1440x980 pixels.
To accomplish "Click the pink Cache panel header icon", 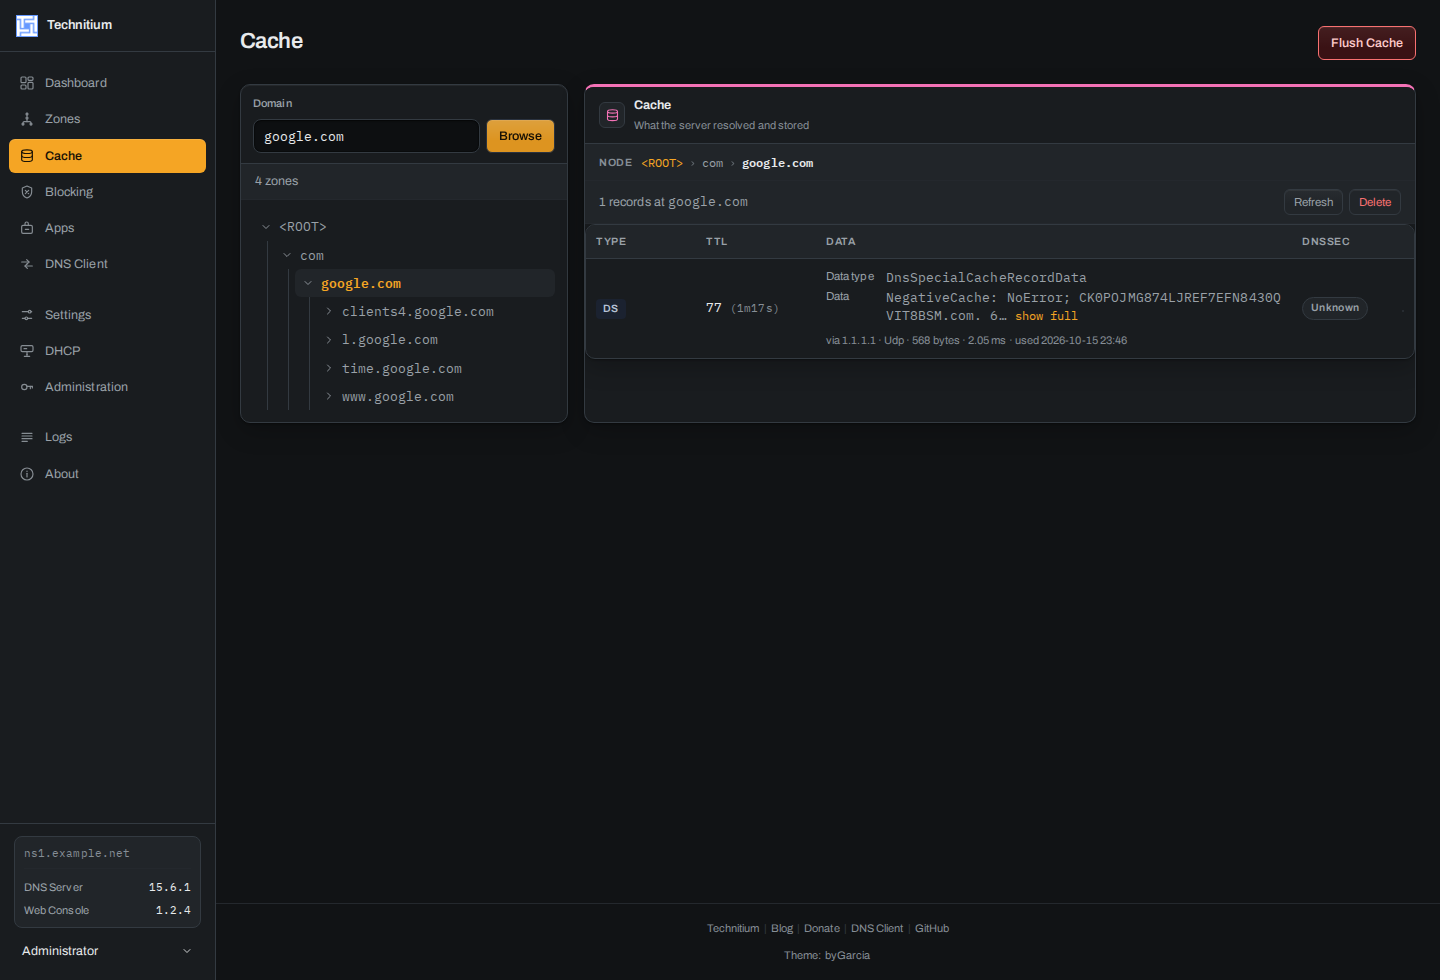I will tap(612, 115).
